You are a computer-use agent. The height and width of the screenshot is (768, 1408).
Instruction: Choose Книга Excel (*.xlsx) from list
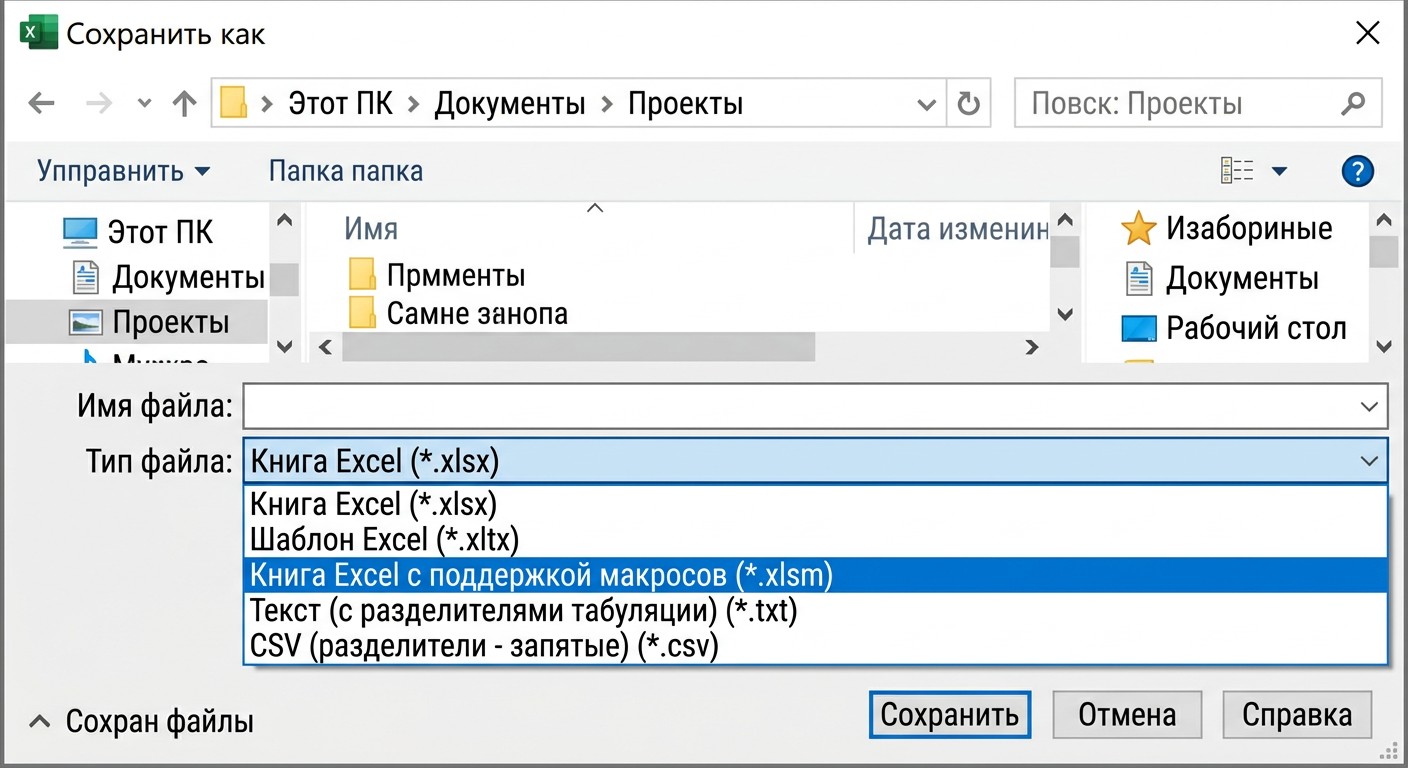tap(815, 503)
